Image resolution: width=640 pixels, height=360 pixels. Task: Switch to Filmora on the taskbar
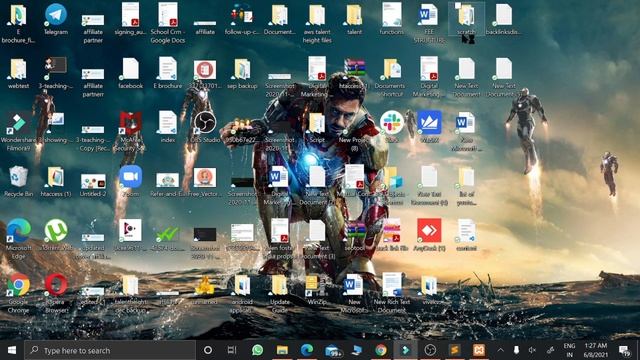(405, 350)
